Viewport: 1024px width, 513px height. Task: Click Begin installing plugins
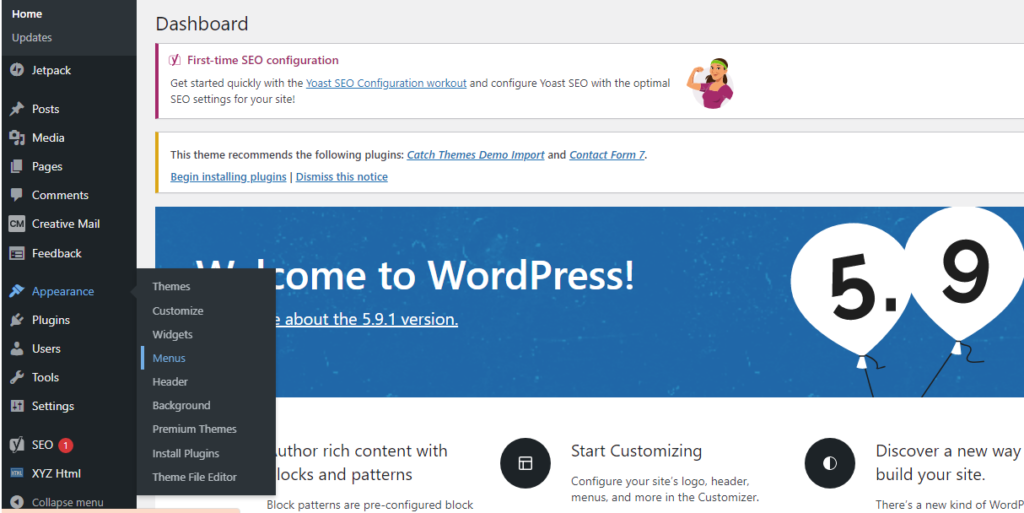[x=228, y=177]
